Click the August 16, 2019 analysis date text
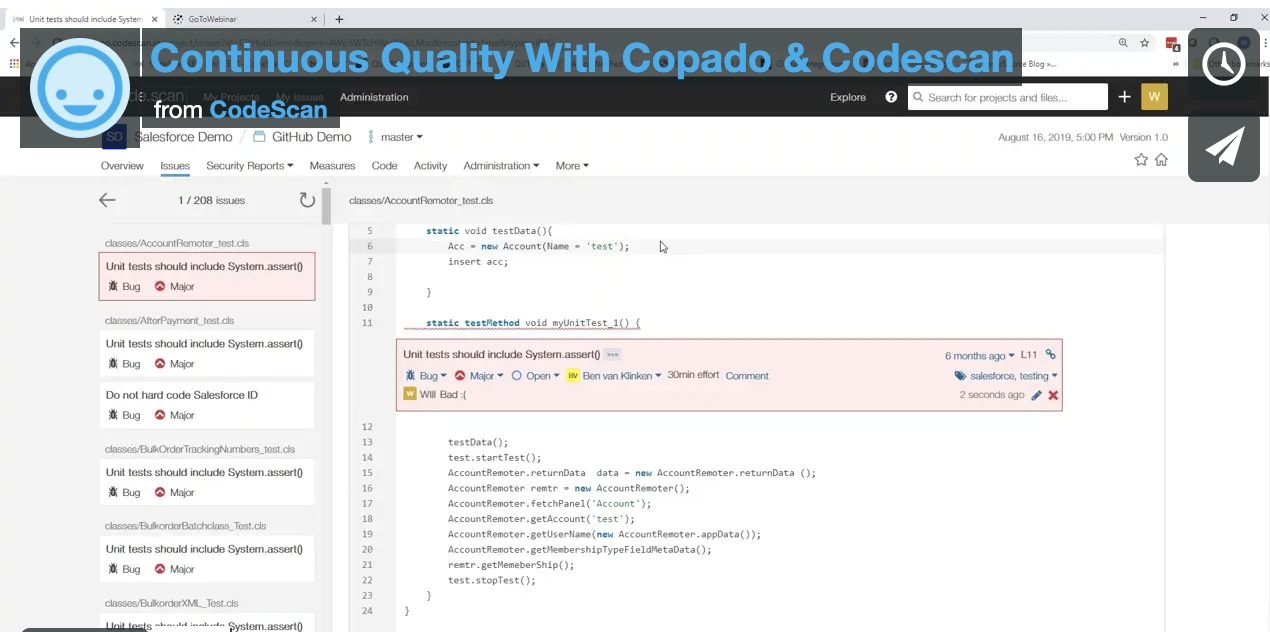The image size is (1270, 632). [1054, 137]
